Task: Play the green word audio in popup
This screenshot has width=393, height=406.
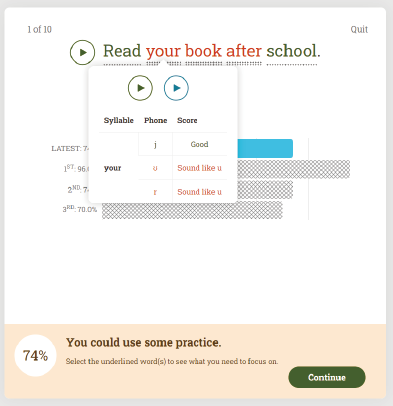Action: click(x=140, y=88)
